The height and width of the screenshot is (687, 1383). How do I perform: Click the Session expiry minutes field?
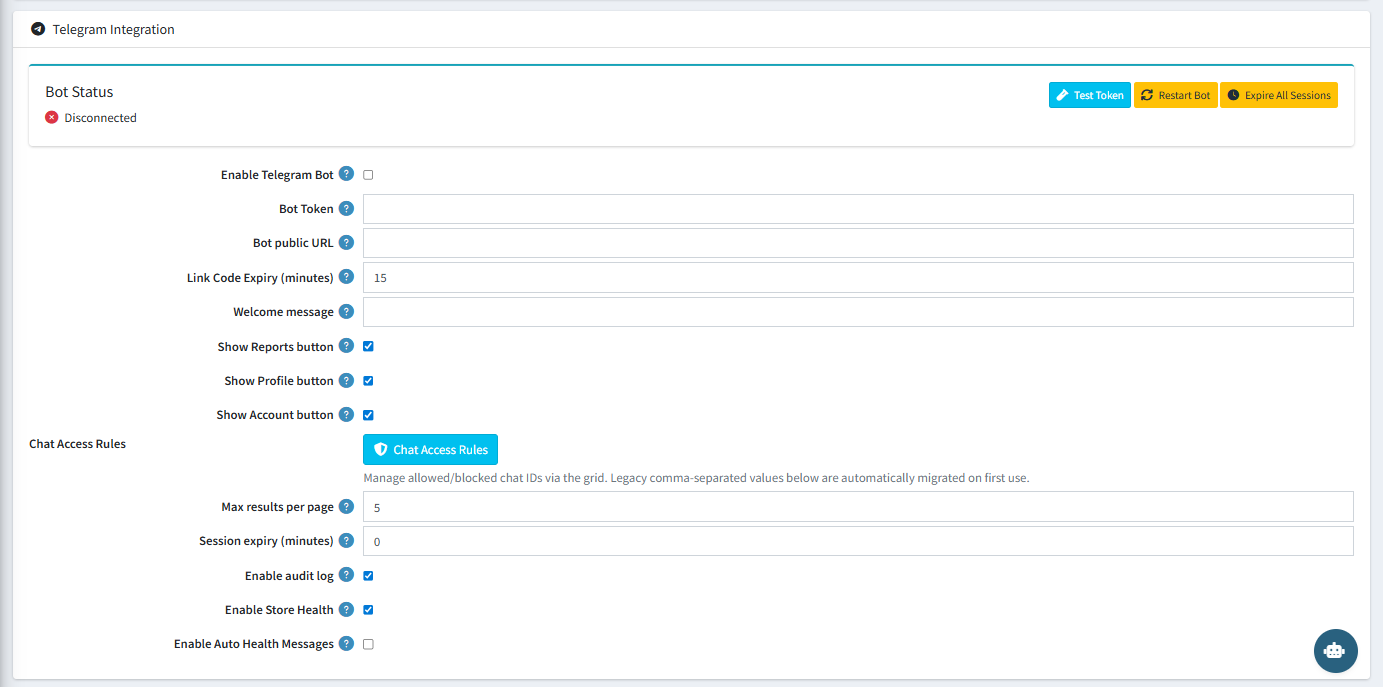click(858, 541)
